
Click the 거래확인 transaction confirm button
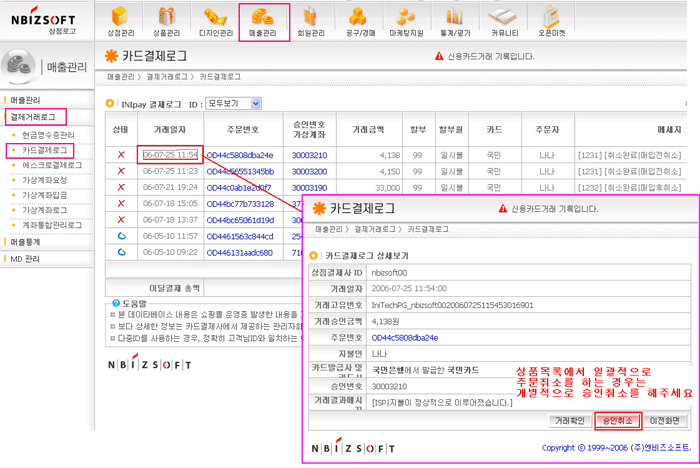(572, 419)
